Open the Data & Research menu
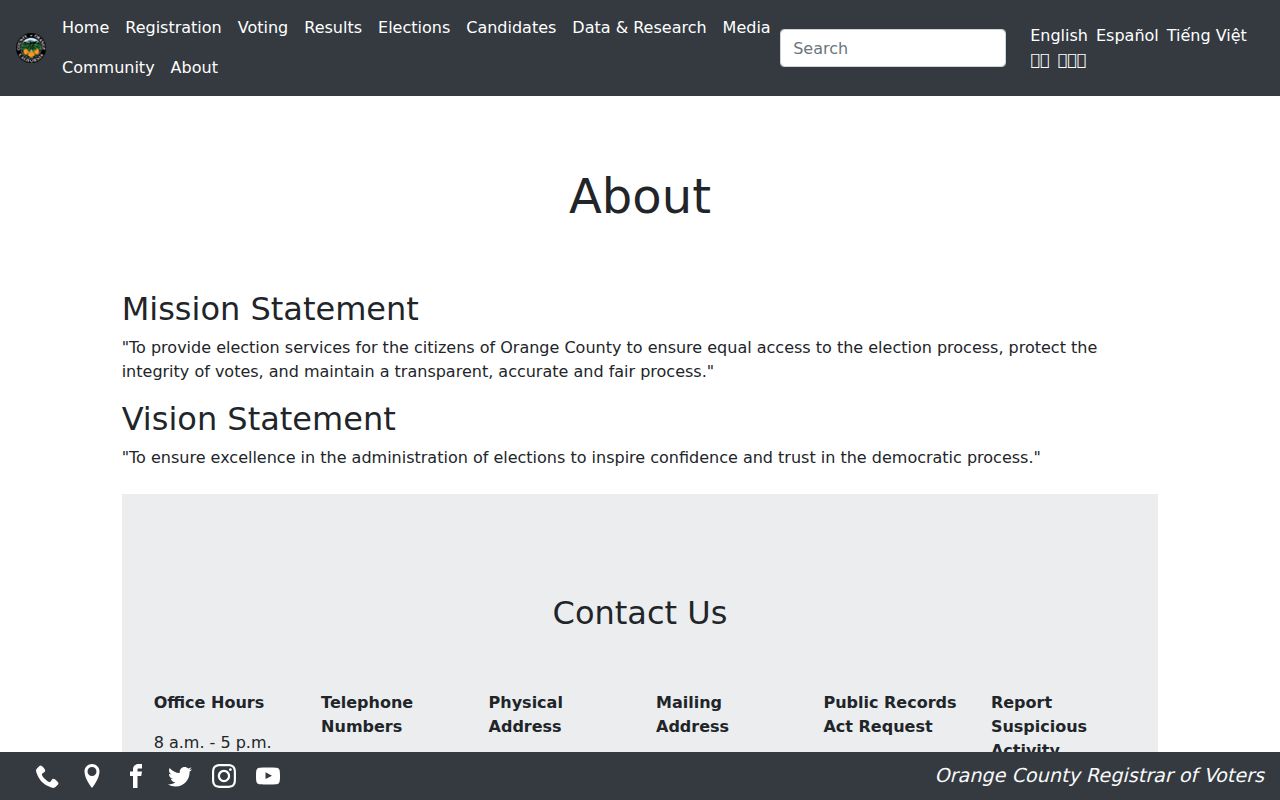Viewport: 1280px width, 800px height. [639, 28]
